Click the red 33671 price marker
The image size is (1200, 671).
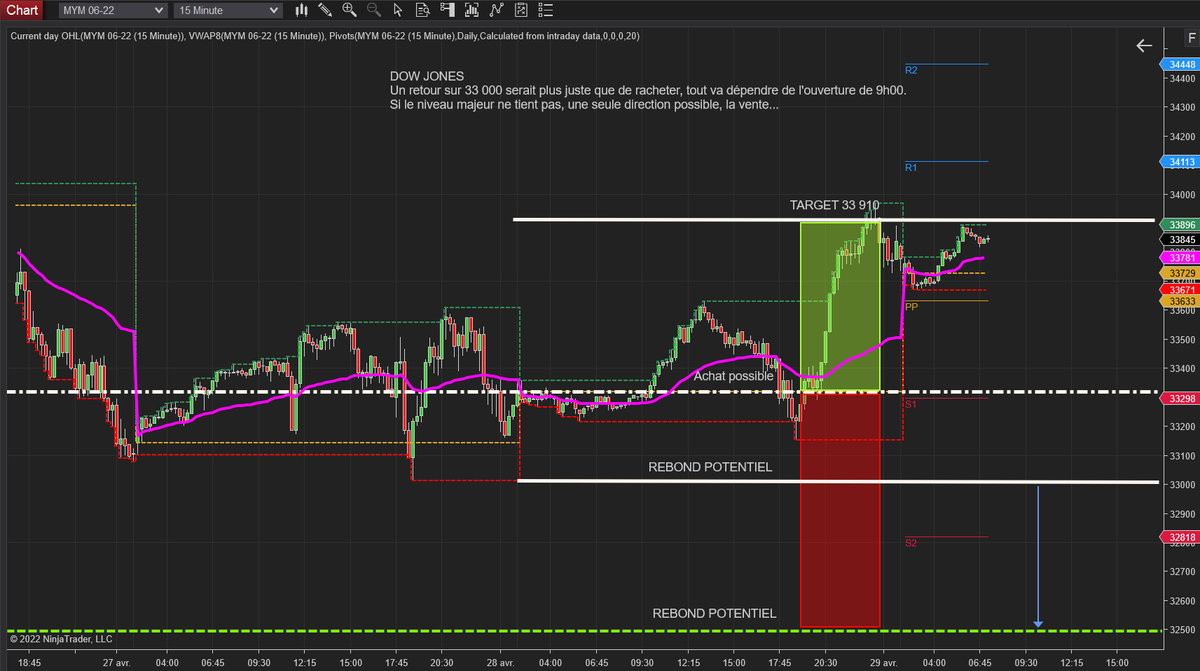(x=1179, y=289)
